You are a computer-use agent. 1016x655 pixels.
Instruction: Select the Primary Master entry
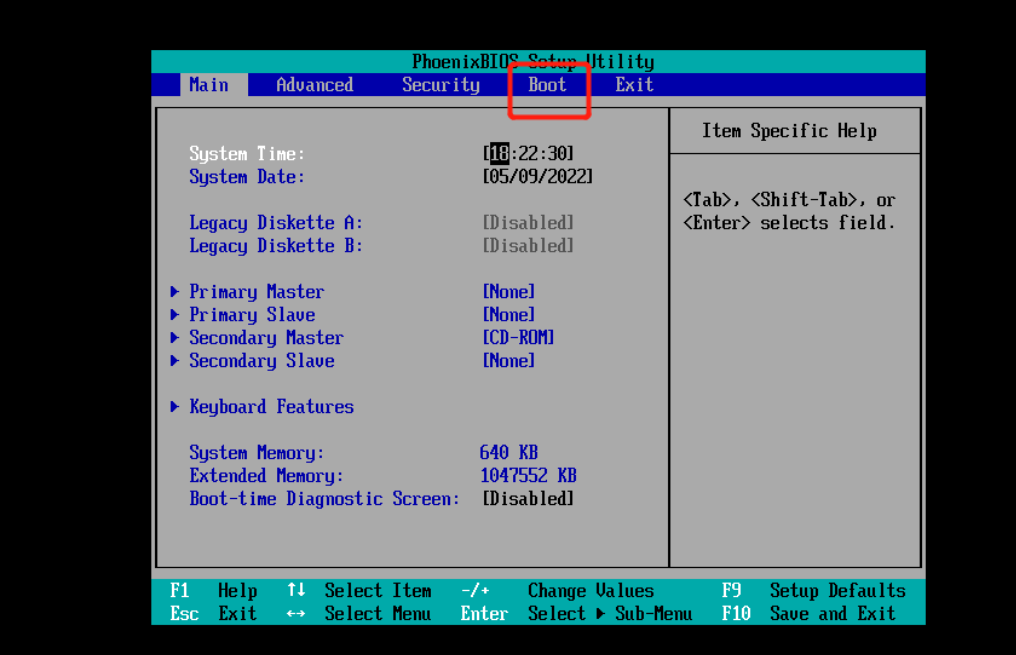tap(257, 292)
